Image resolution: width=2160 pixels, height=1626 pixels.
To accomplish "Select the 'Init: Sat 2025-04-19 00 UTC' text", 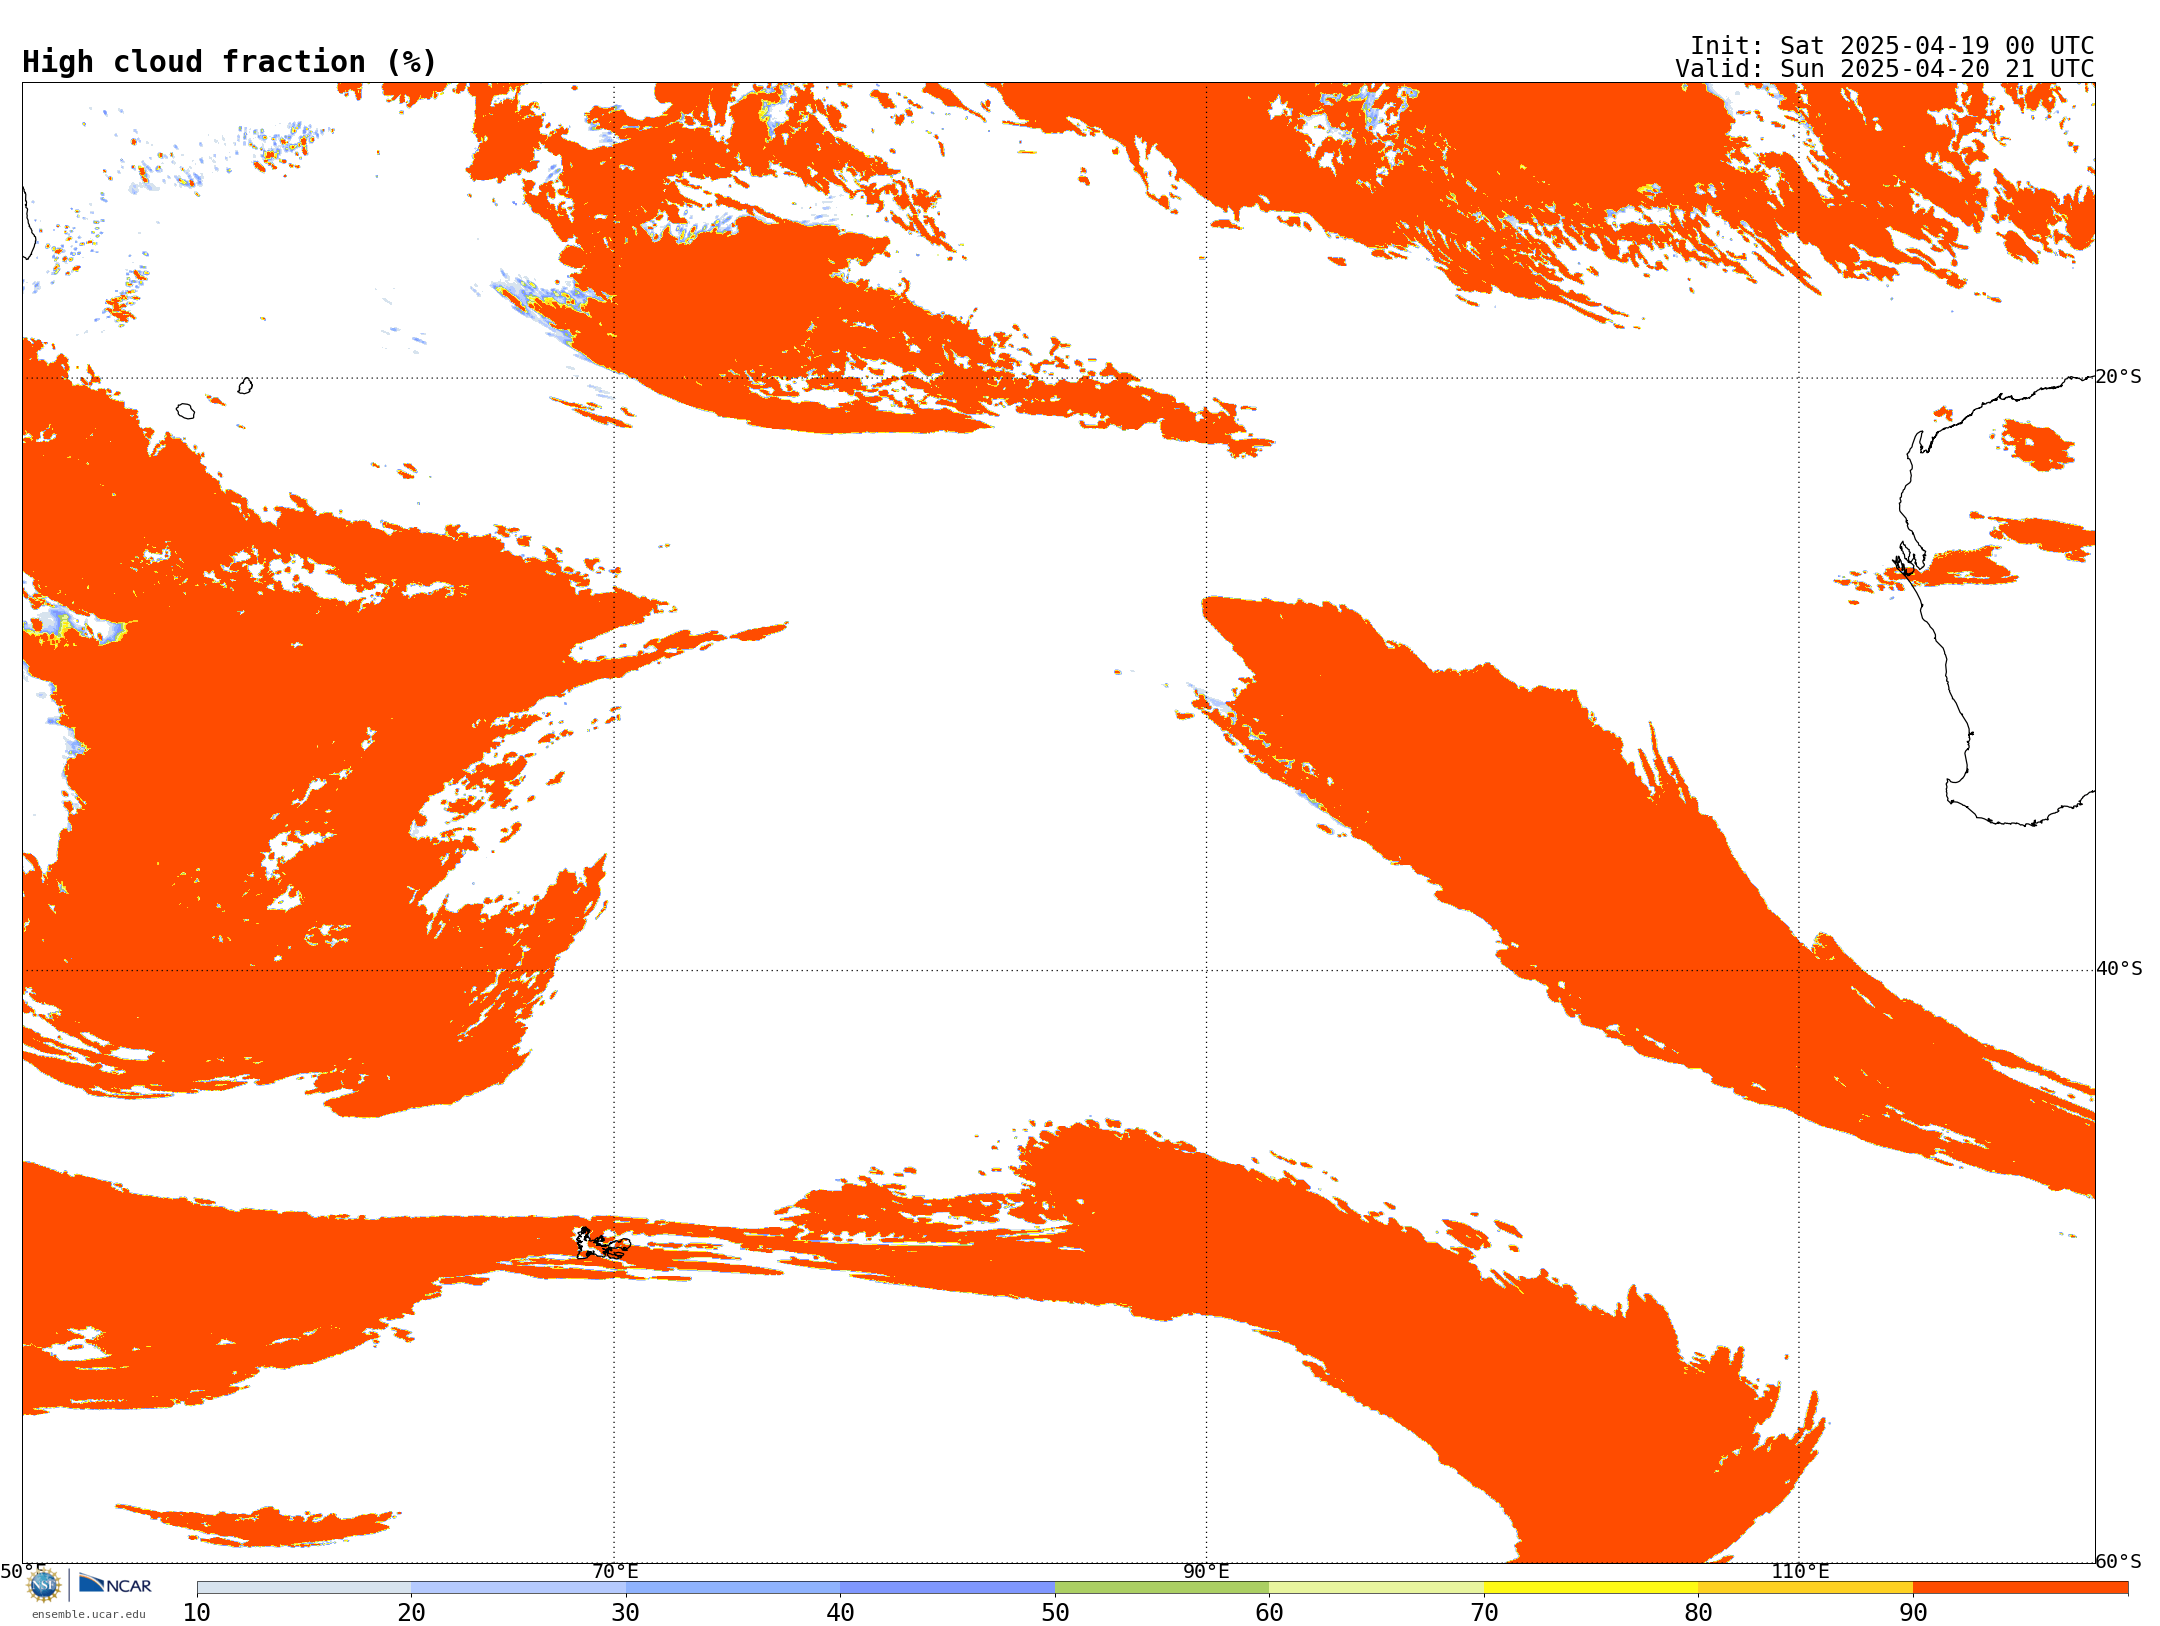I will pyautogui.click(x=1892, y=46).
